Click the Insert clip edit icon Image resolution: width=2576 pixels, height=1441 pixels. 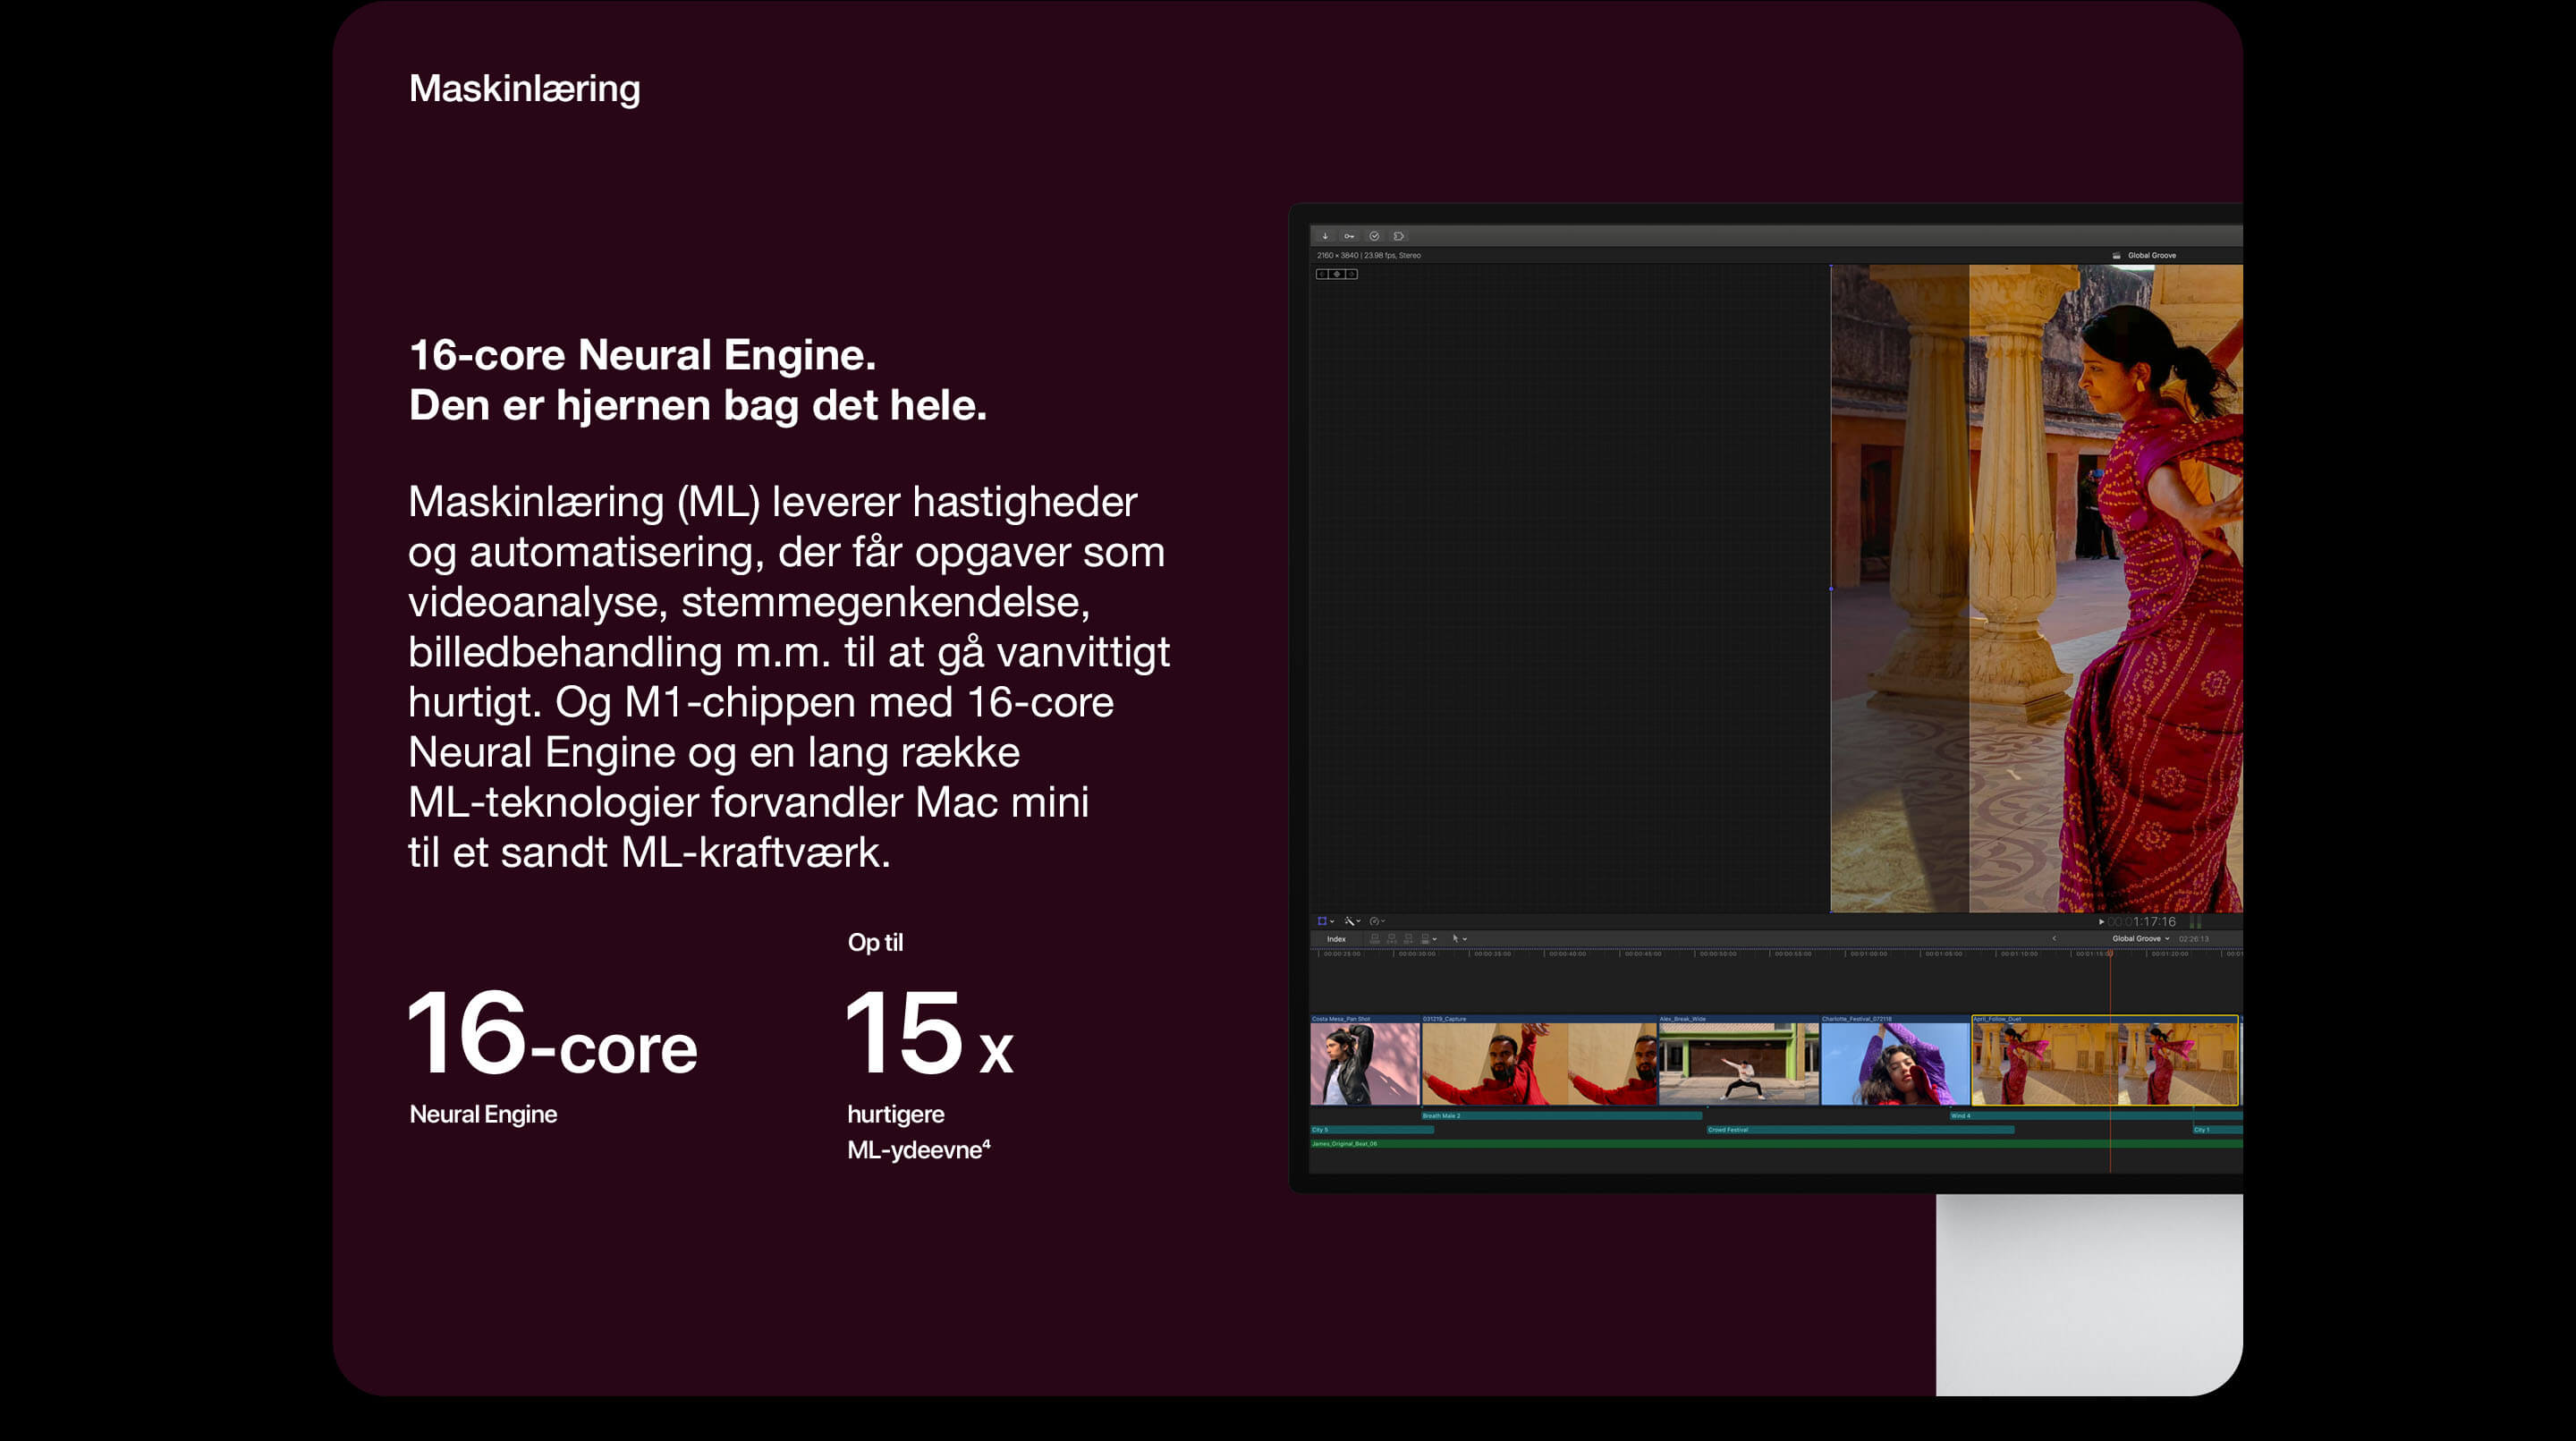pos(1392,939)
